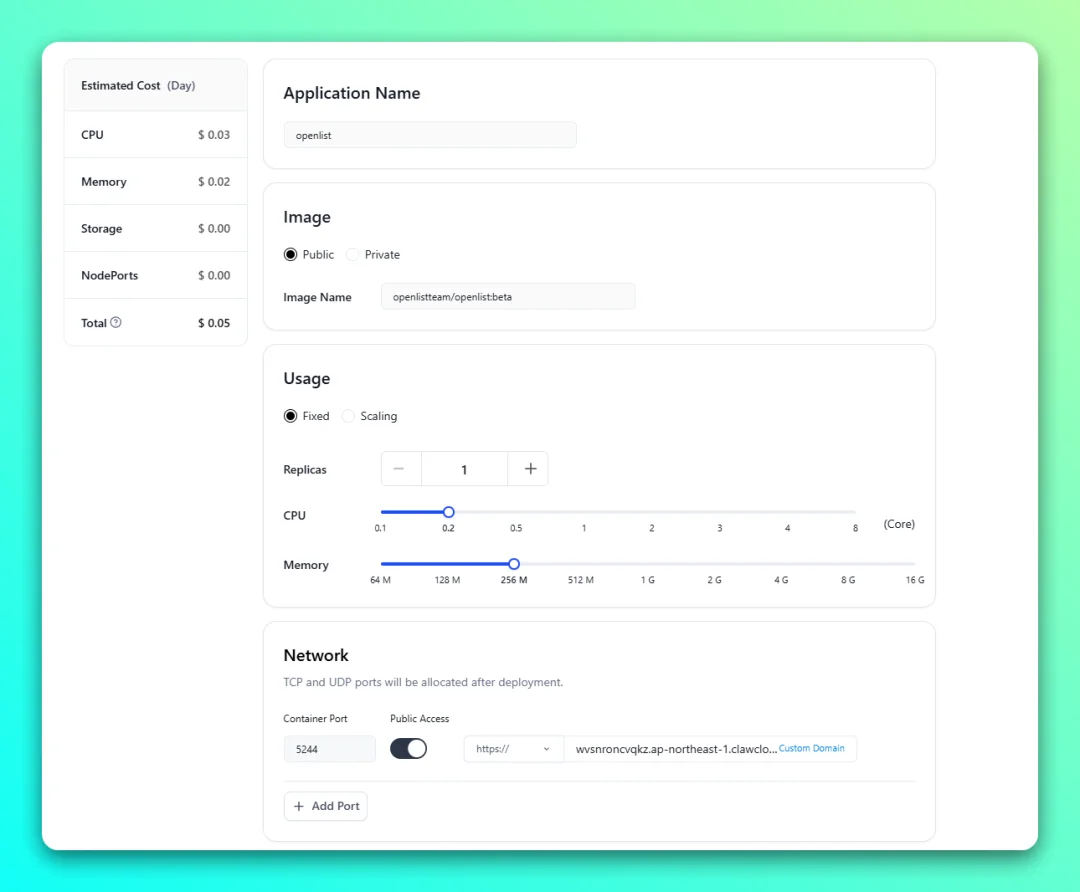Decrease replicas with the minus icon

point(399,469)
